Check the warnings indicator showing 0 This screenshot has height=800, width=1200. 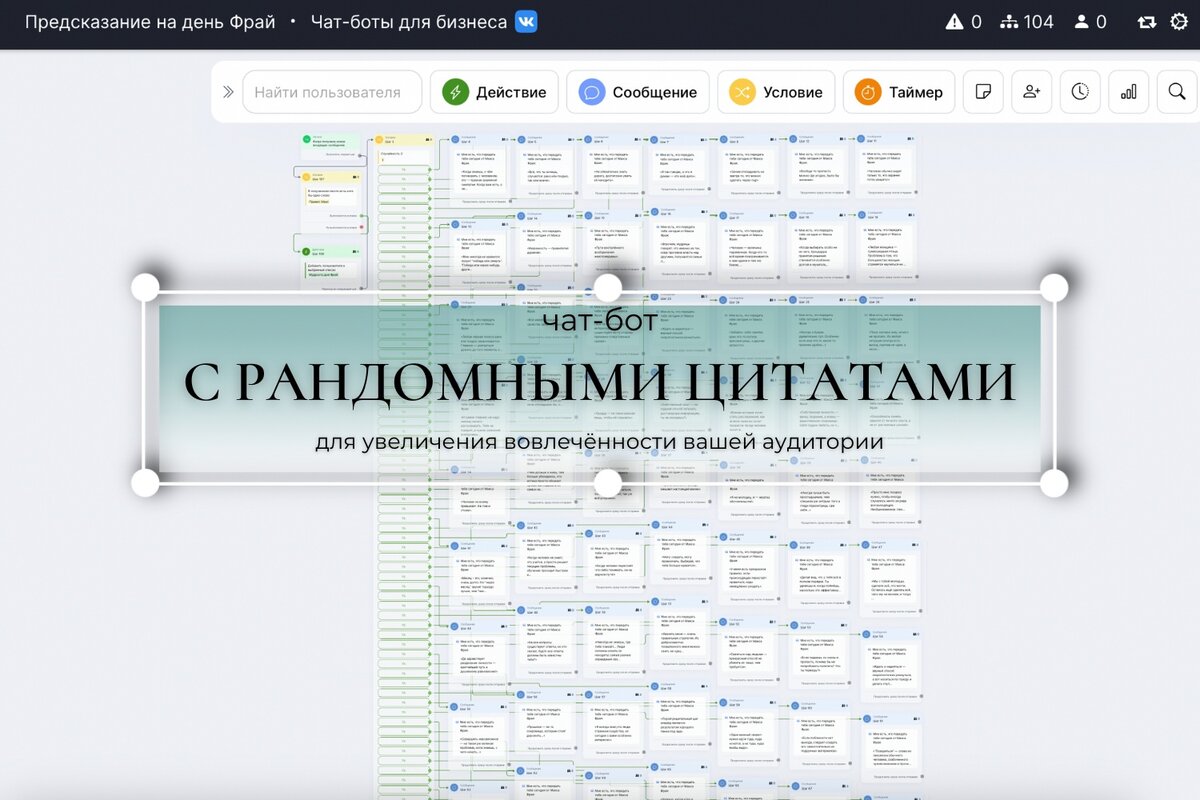[x=962, y=21]
